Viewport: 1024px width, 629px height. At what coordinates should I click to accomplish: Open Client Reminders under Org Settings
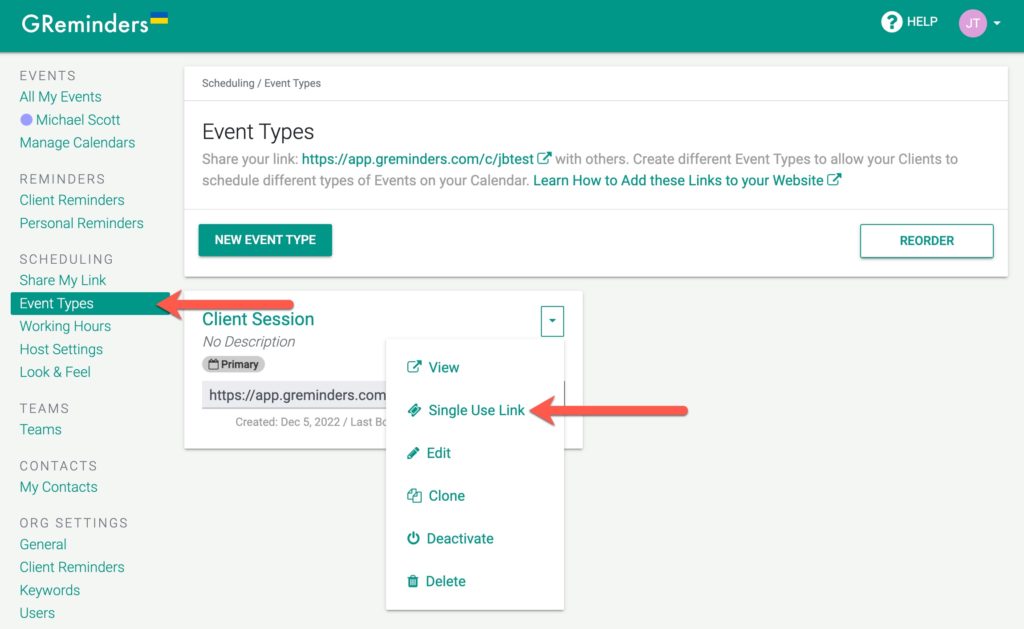point(72,567)
